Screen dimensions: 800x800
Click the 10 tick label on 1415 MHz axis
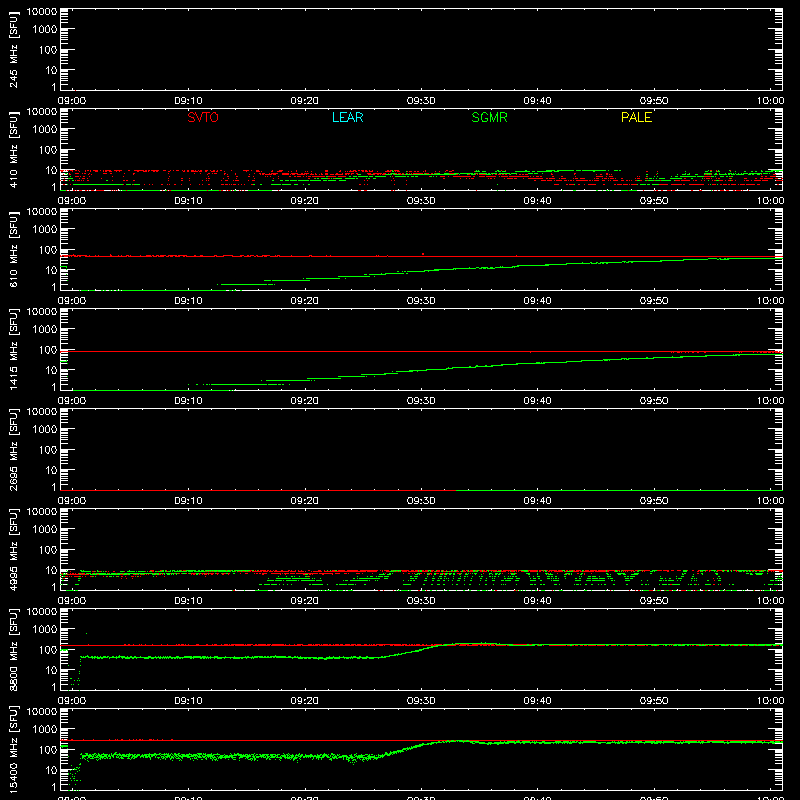pyautogui.click(x=52, y=370)
